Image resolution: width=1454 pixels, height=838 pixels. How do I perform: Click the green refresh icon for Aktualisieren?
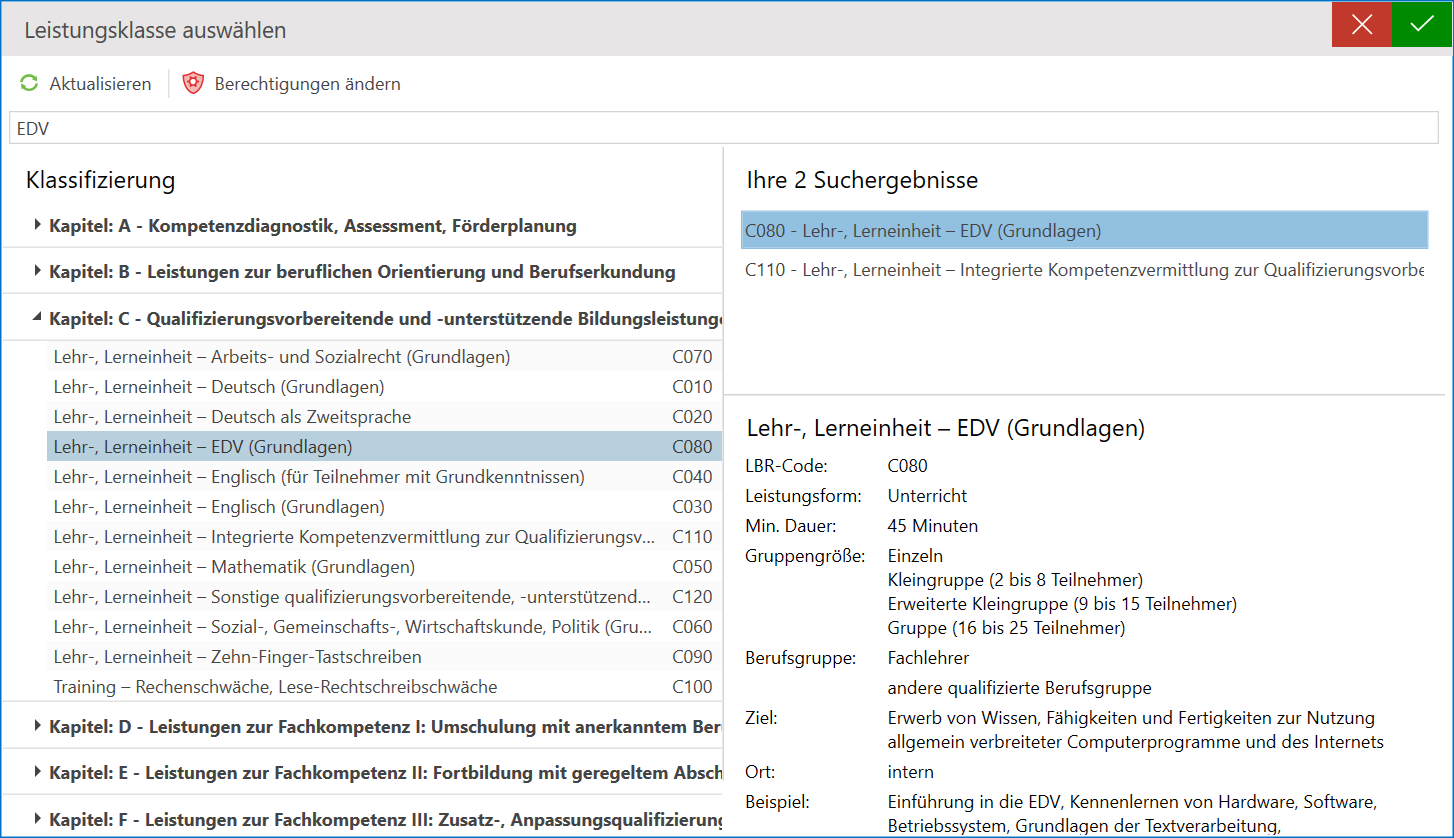[29, 84]
